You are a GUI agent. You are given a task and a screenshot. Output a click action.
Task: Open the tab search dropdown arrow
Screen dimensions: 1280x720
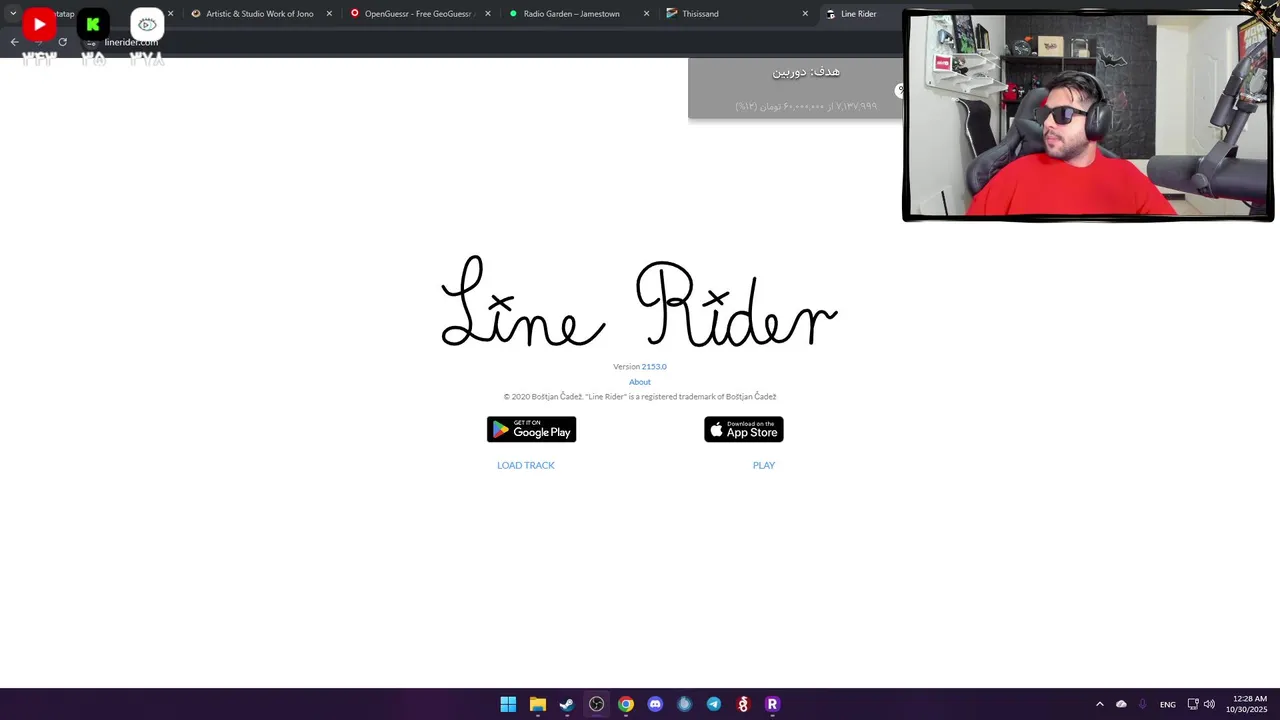coord(13,14)
